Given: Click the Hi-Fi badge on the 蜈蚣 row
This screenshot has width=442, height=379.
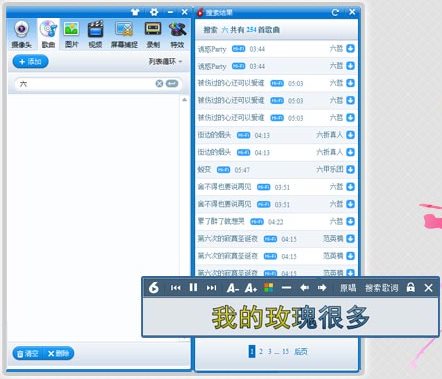Looking at the screenshot, I should point(223,170).
